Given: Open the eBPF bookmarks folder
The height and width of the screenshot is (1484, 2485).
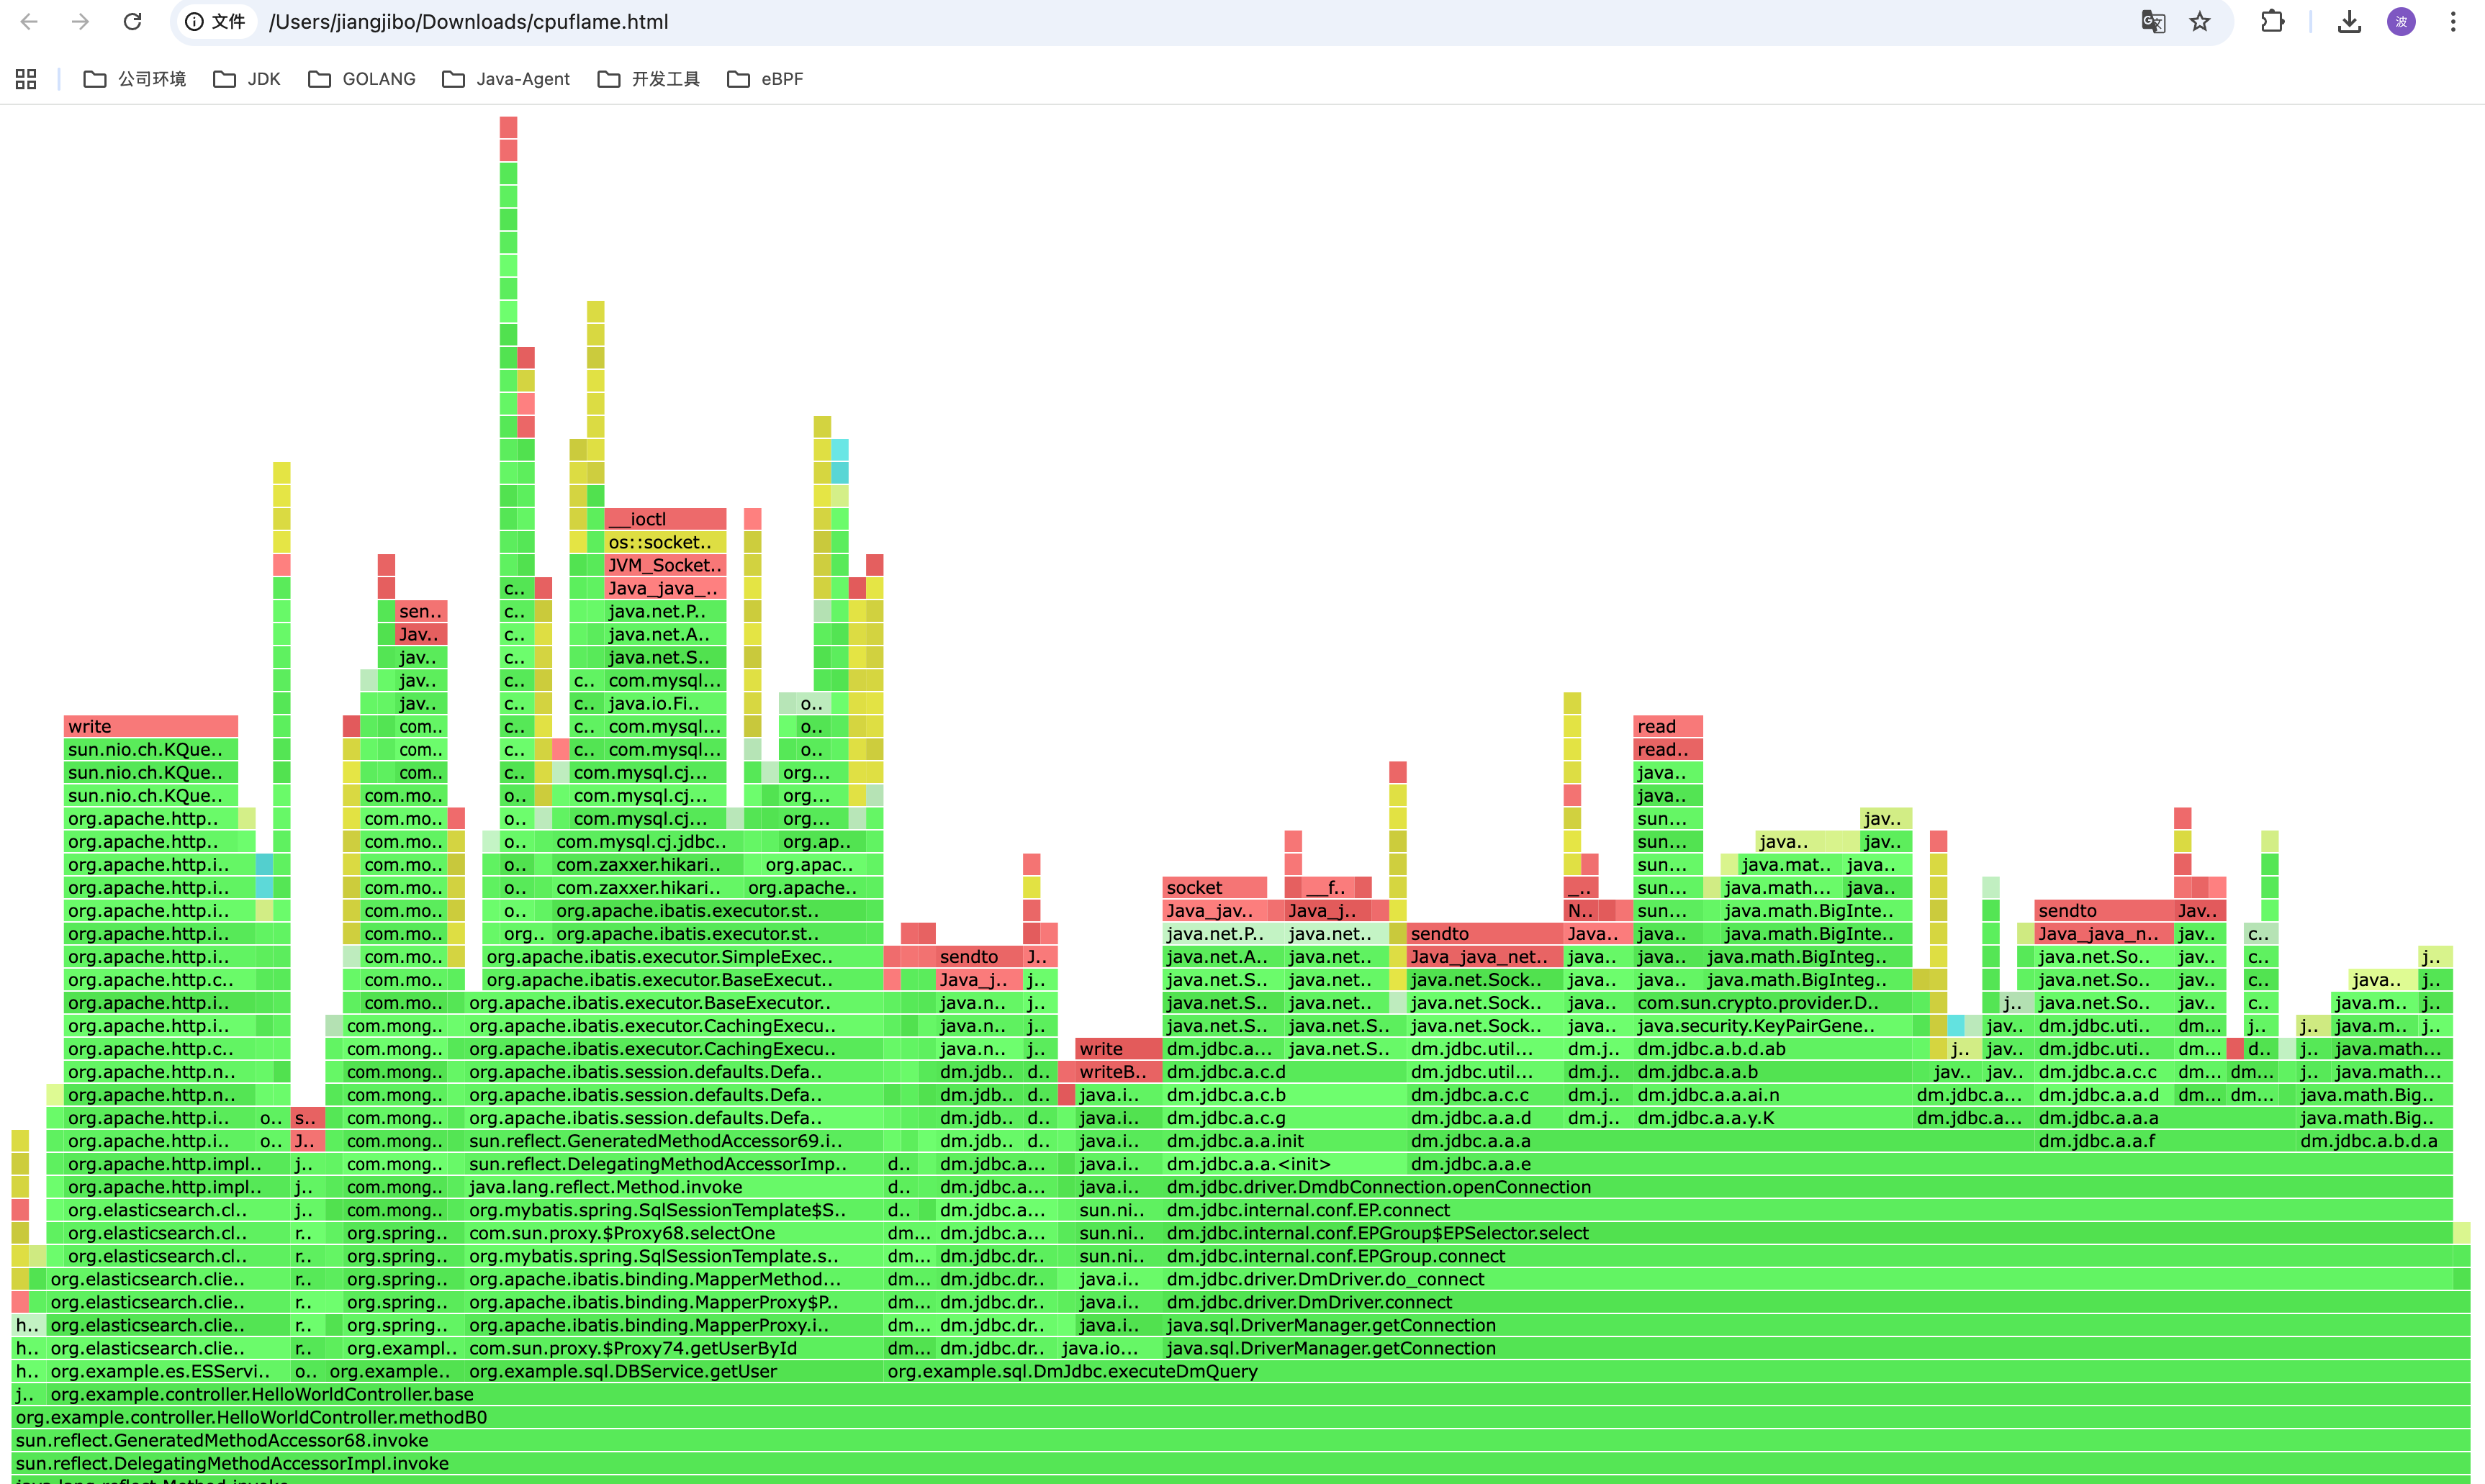Looking at the screenshot, I should [x=765, y=79].
